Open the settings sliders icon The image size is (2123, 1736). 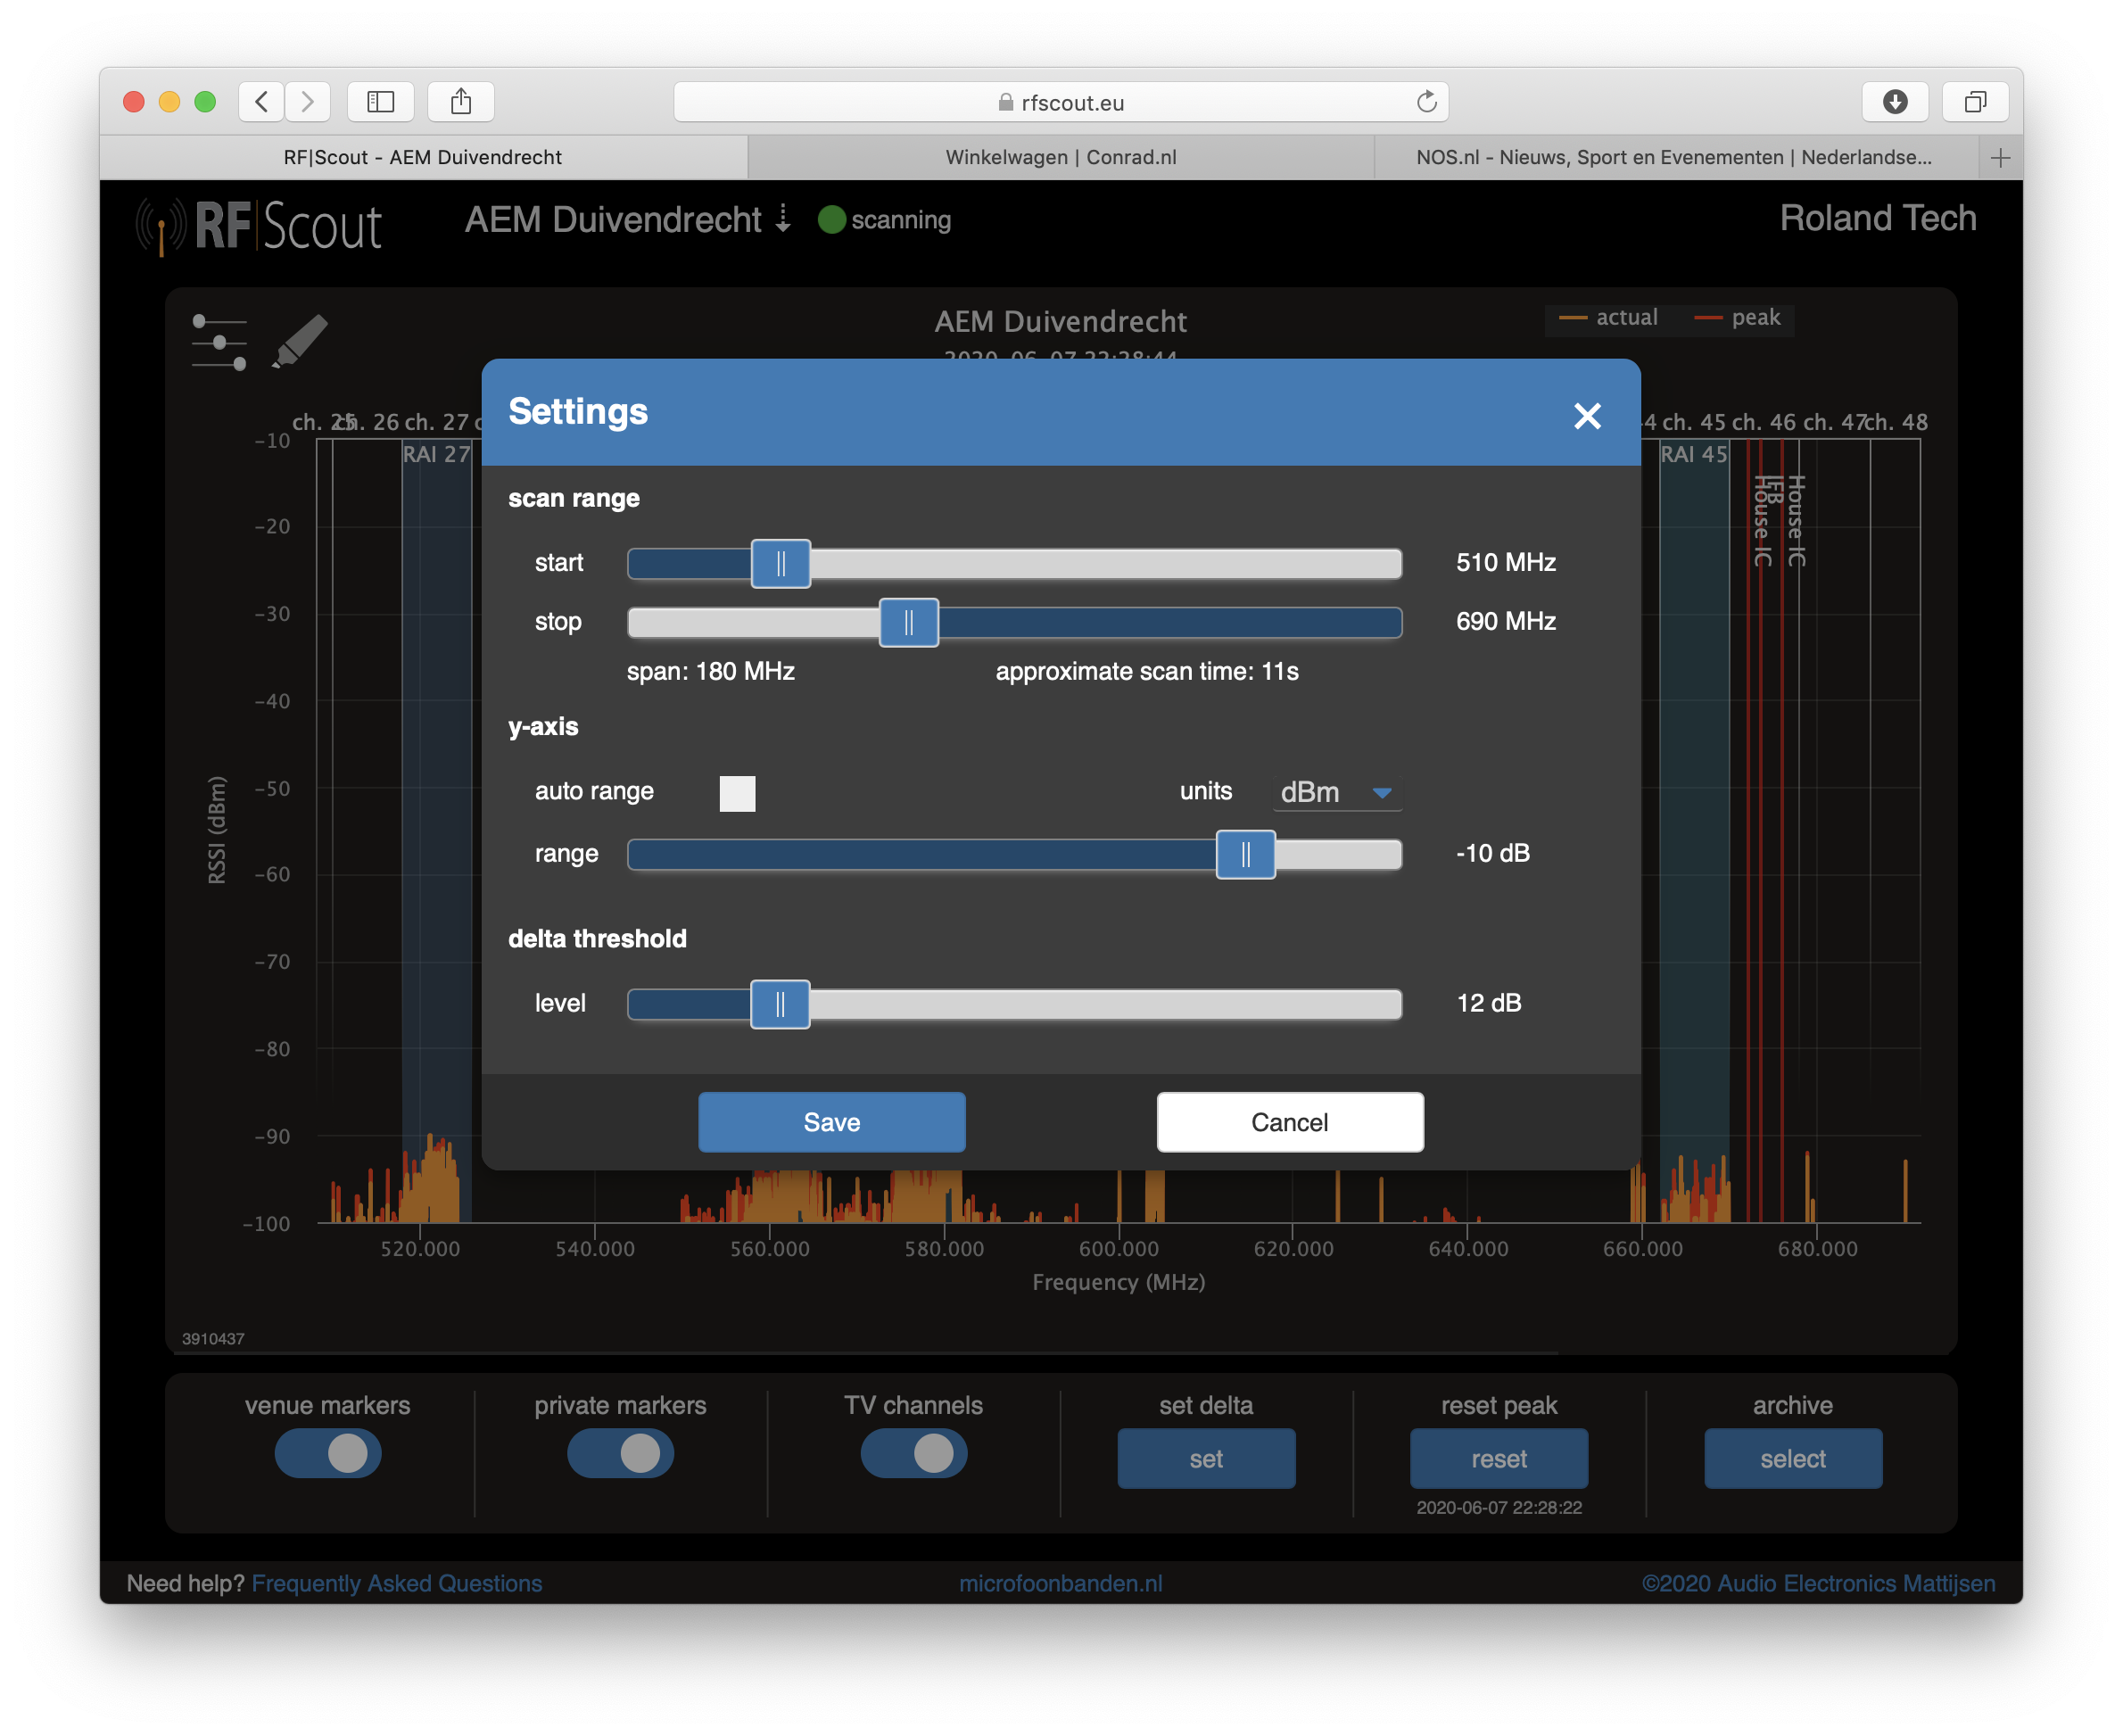pyautogui.click(x=219, y=343)
